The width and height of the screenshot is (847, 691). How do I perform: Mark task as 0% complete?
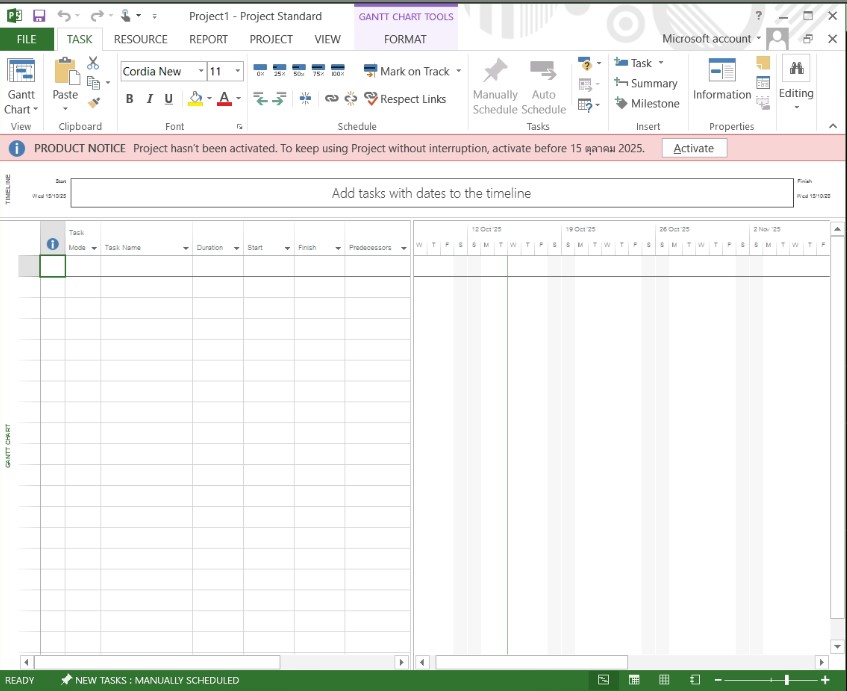click(x=260, y=71)
